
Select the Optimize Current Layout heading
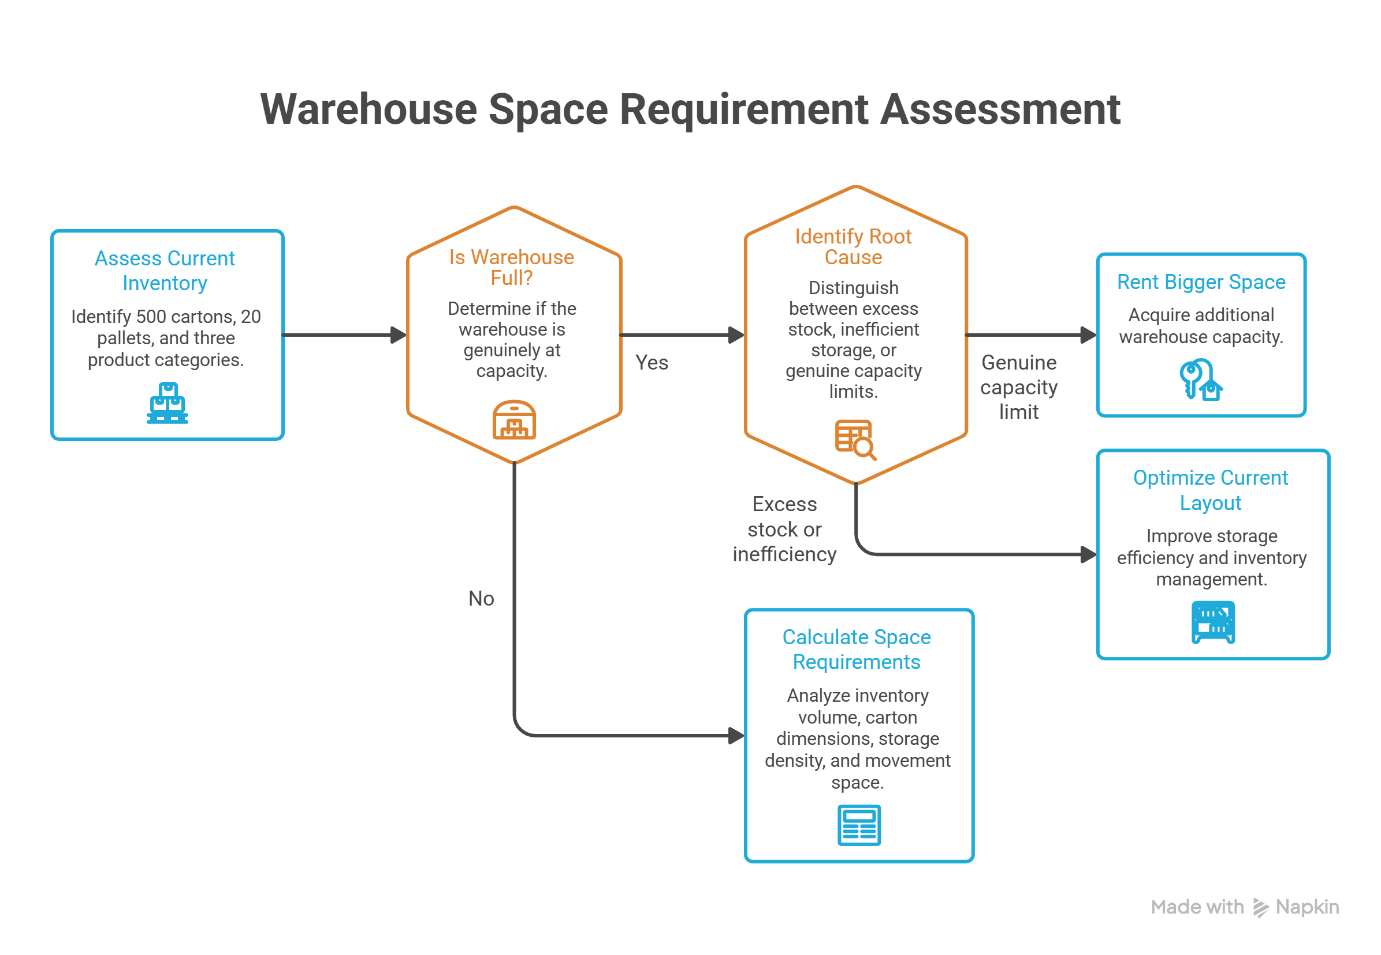pos(1210,490)
